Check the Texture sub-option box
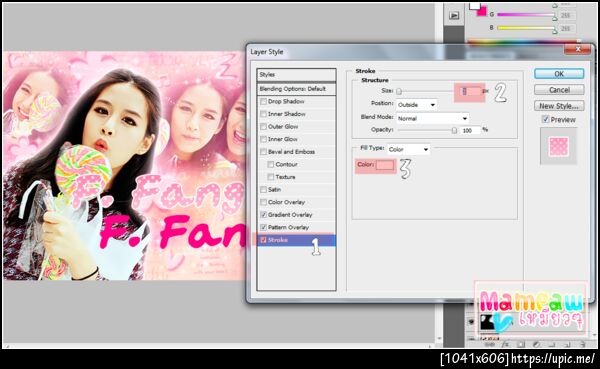The width and height of the screenshot is (600, 369). pos(271,177)
